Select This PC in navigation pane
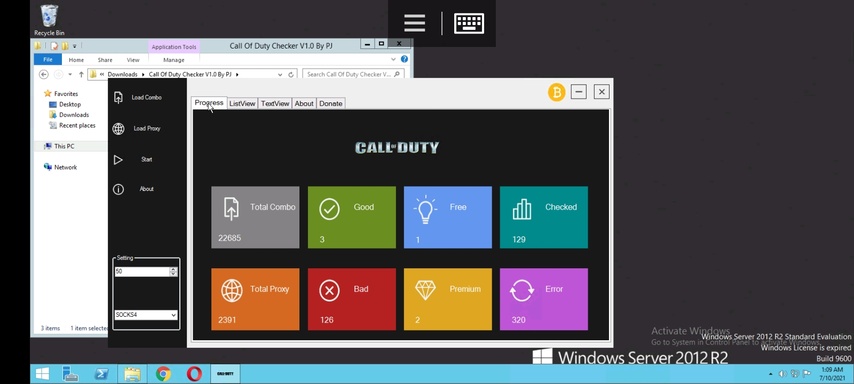This screenshot has height=384, width=854. coord(64,147)
